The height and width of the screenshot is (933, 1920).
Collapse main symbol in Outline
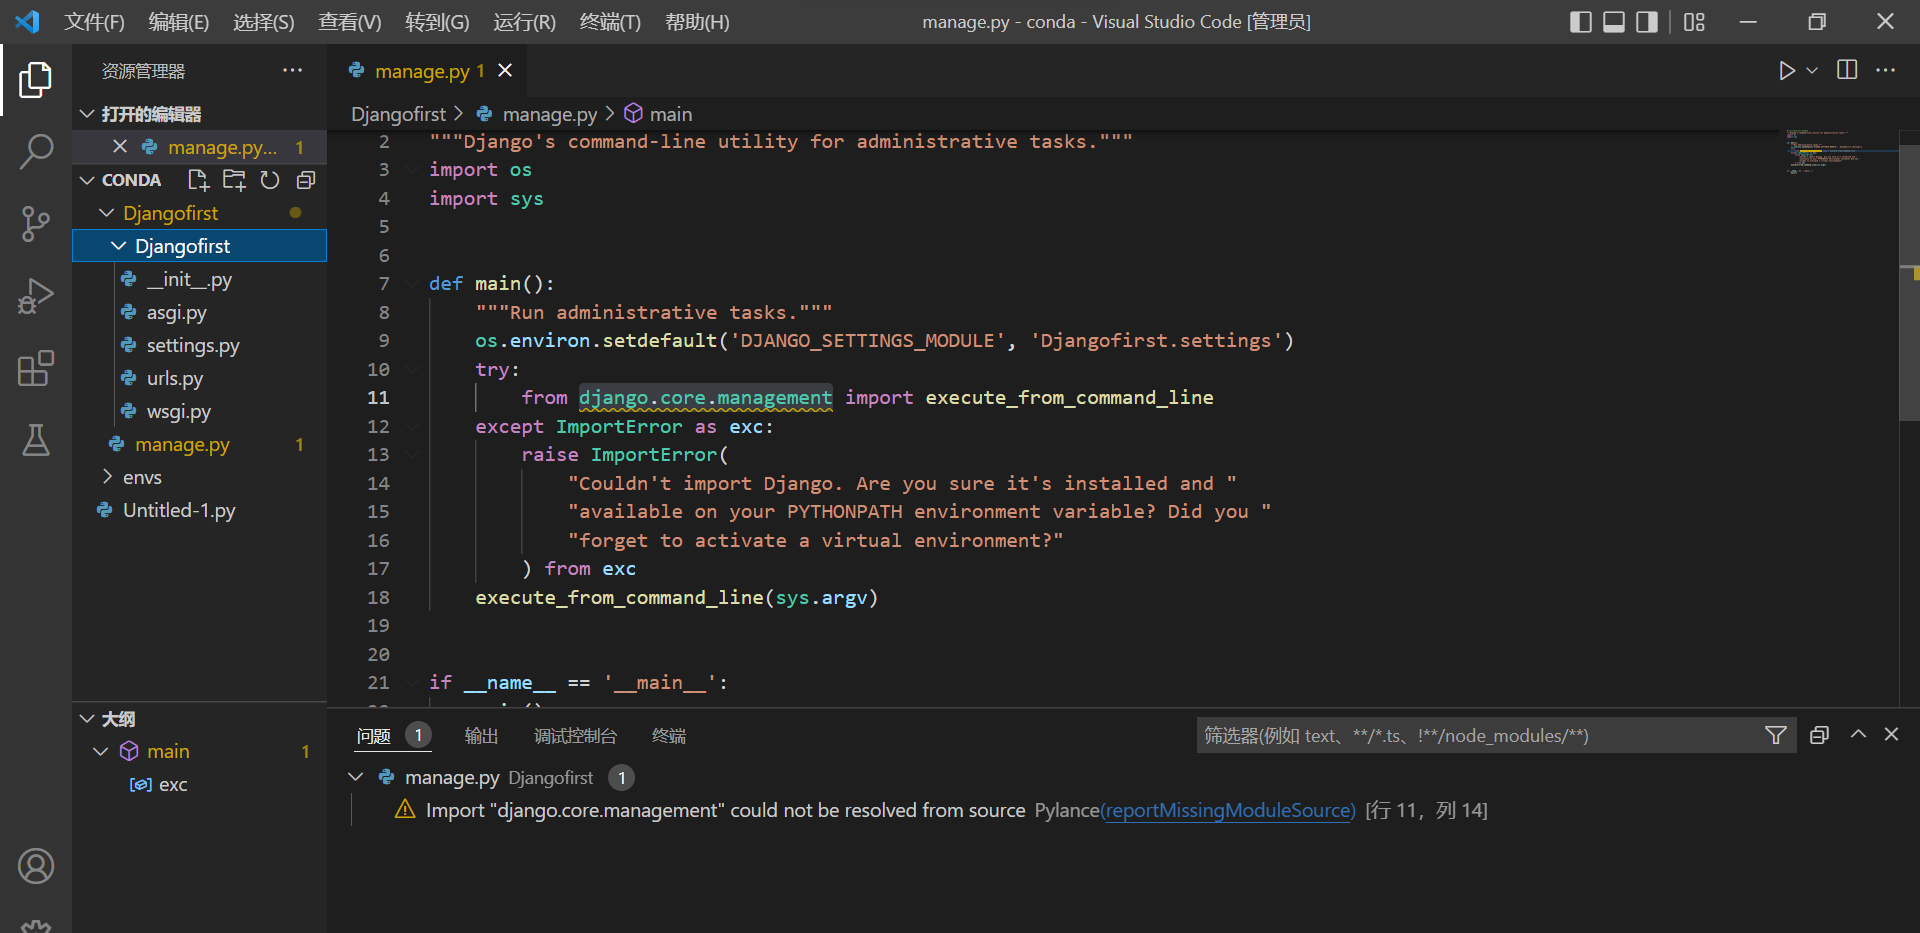[x=100, y=751]
